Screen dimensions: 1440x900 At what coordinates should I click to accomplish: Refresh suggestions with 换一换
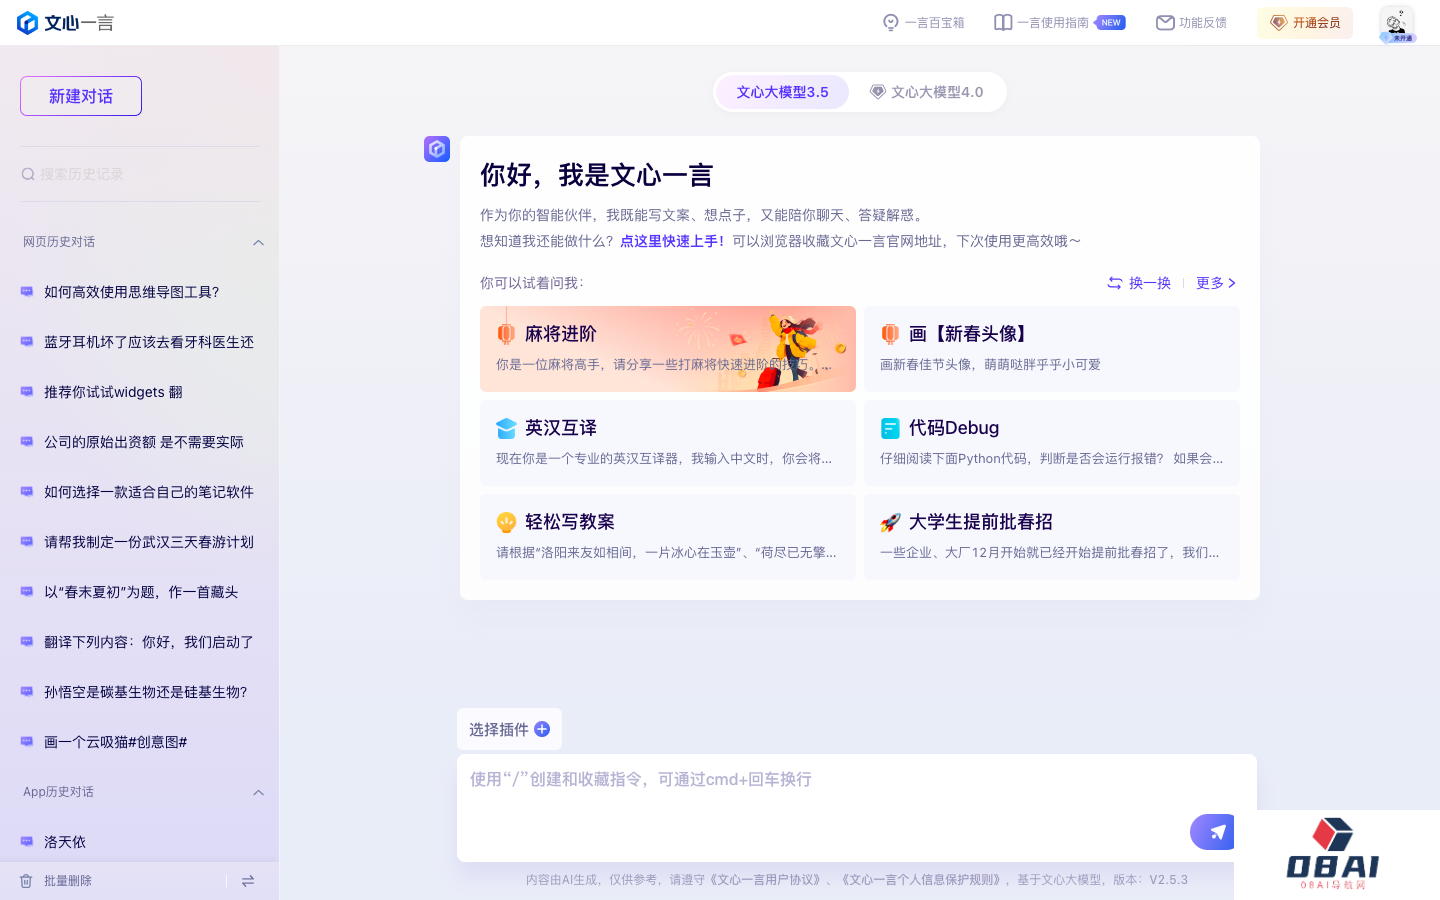1139,283
